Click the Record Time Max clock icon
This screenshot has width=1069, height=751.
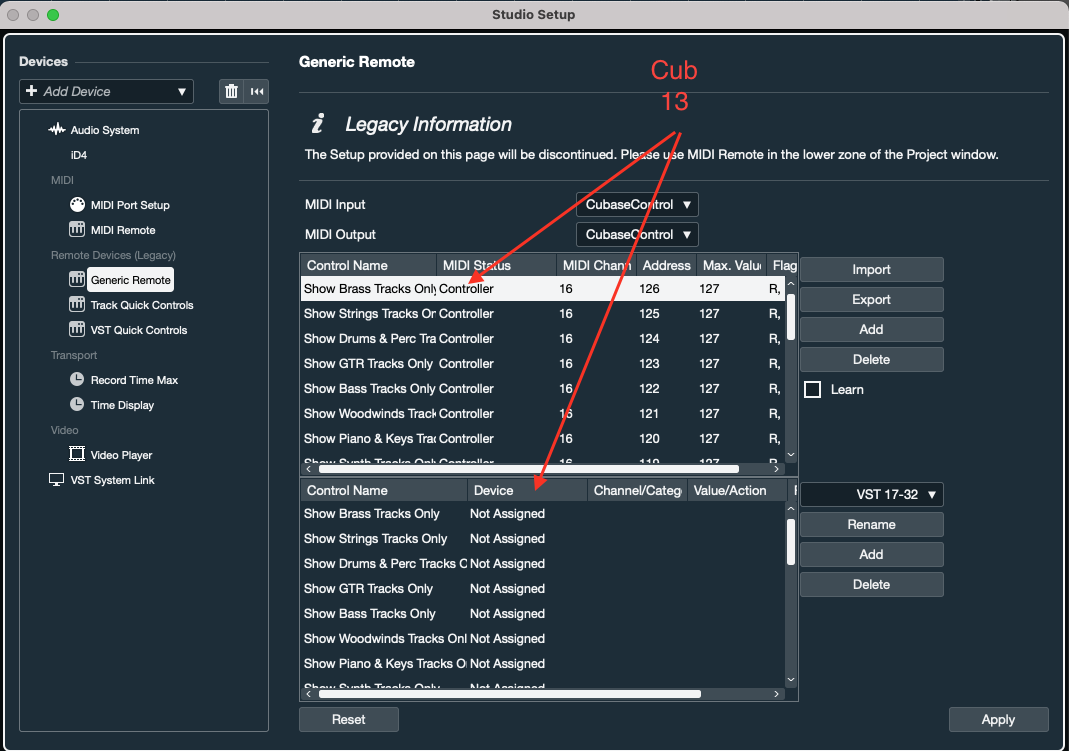coord(77,380)
